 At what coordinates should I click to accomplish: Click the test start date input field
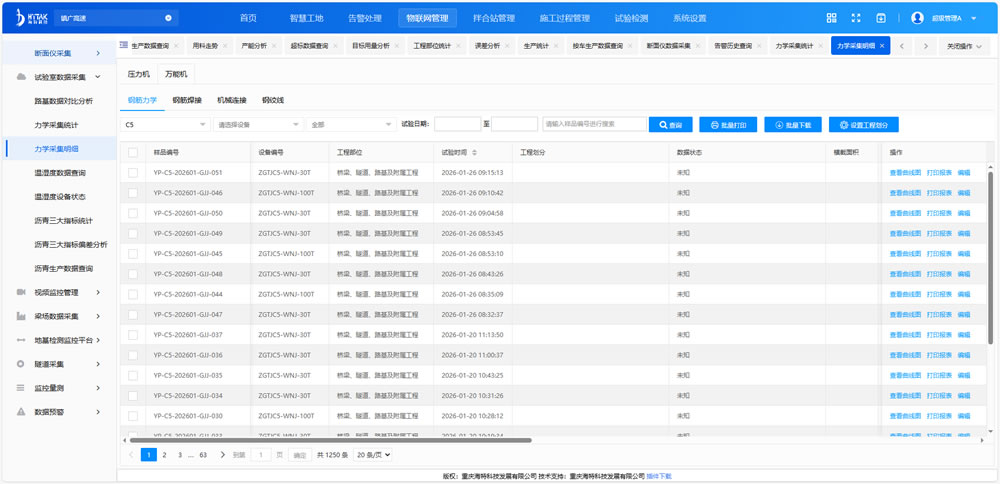(457, 125)
